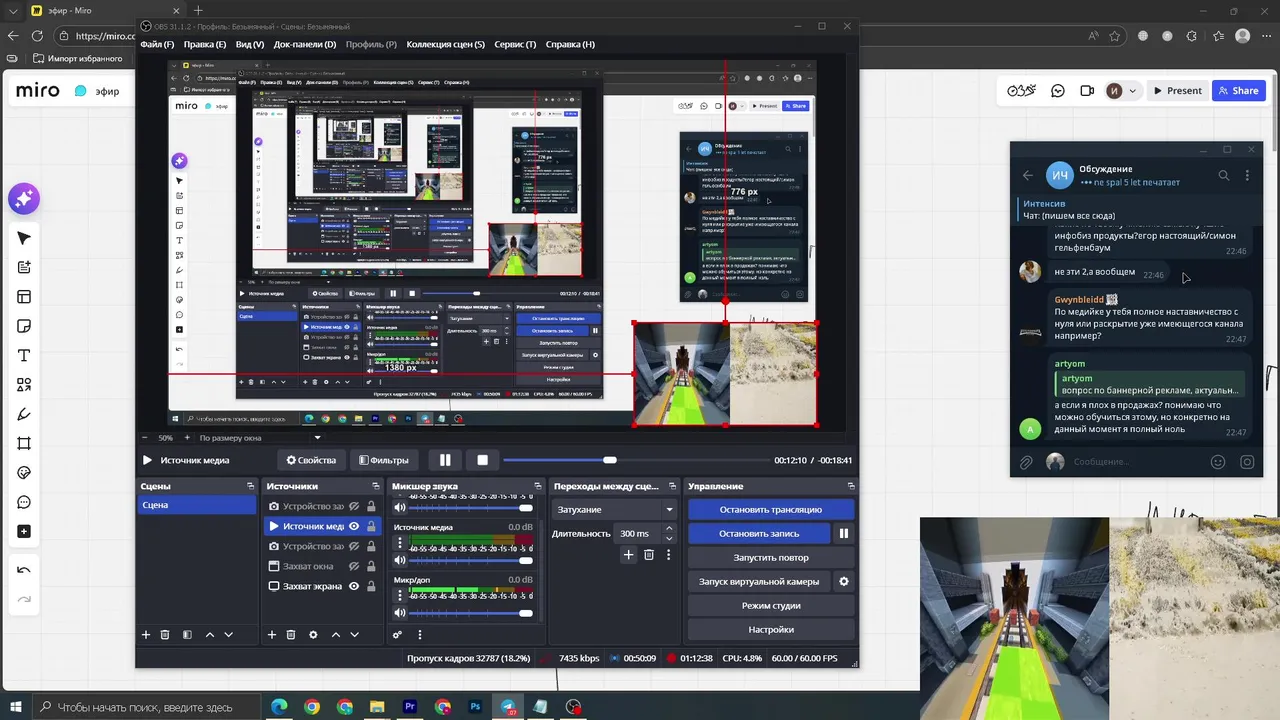Viewport: 1280px width, 720px height.
Task: Open Источник медиа mixer options menu
Action: tap(400, 544)
